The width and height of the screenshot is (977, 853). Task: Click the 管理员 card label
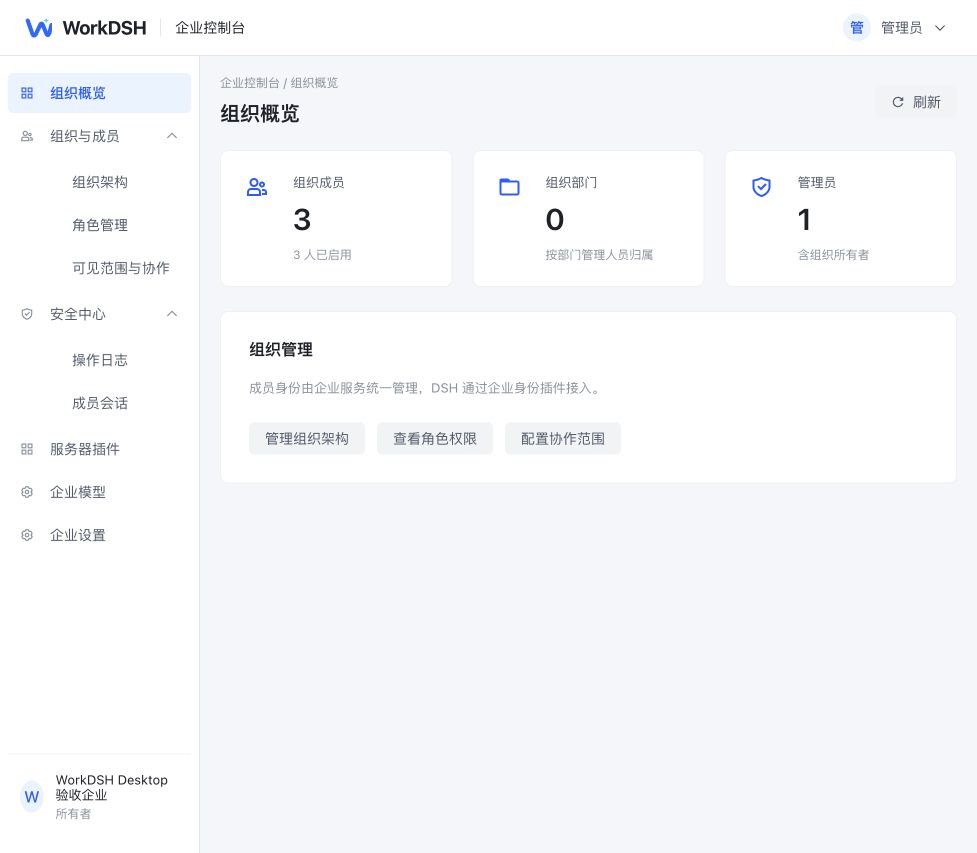point(817,183)
